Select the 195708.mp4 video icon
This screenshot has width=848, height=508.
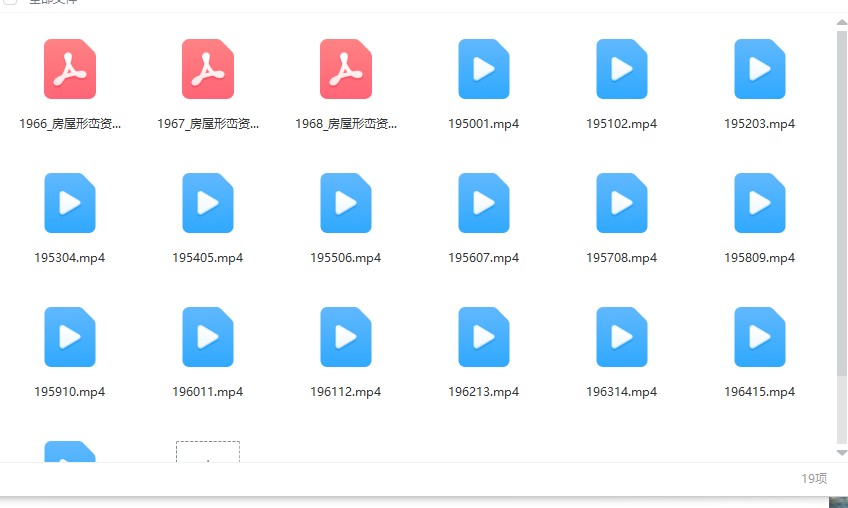(621, 203)
